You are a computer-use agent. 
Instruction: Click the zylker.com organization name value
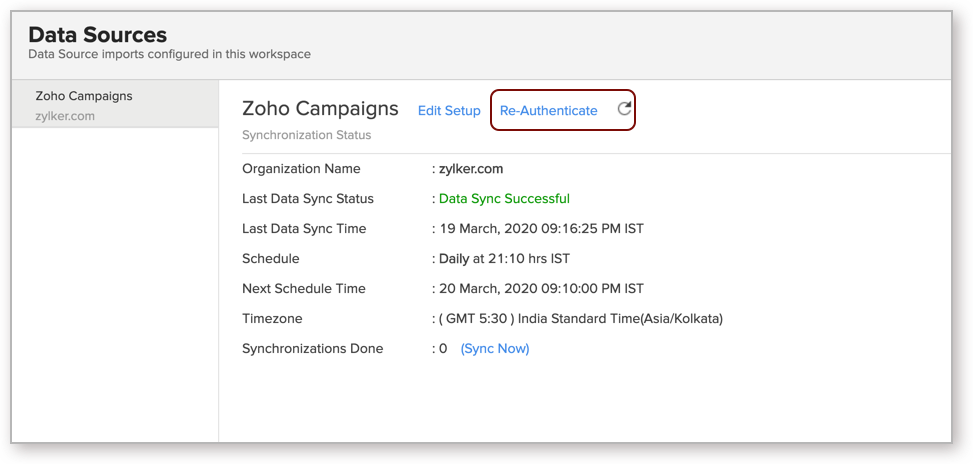[474, 169]
